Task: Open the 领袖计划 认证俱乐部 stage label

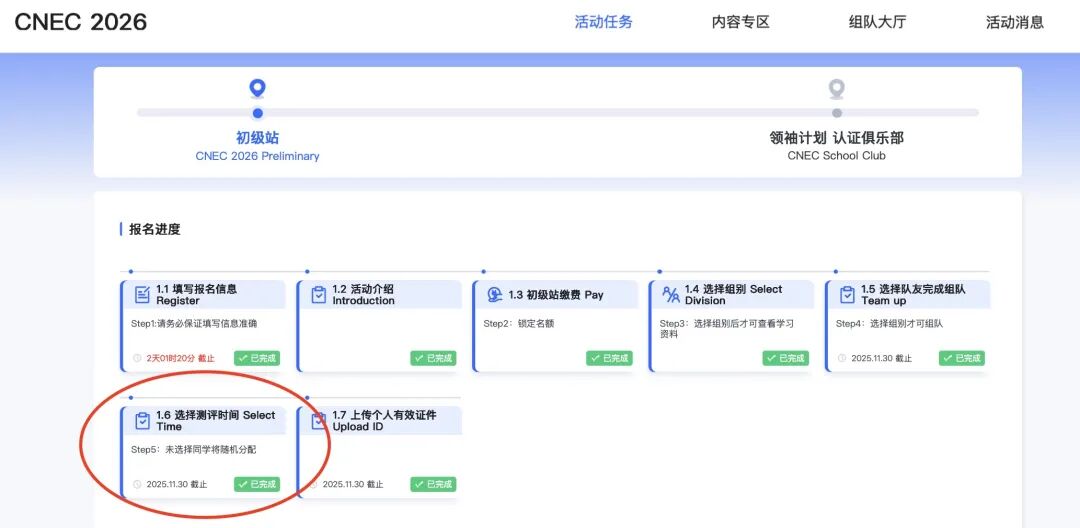Action: pyautogui.click(x=836, y=138)
